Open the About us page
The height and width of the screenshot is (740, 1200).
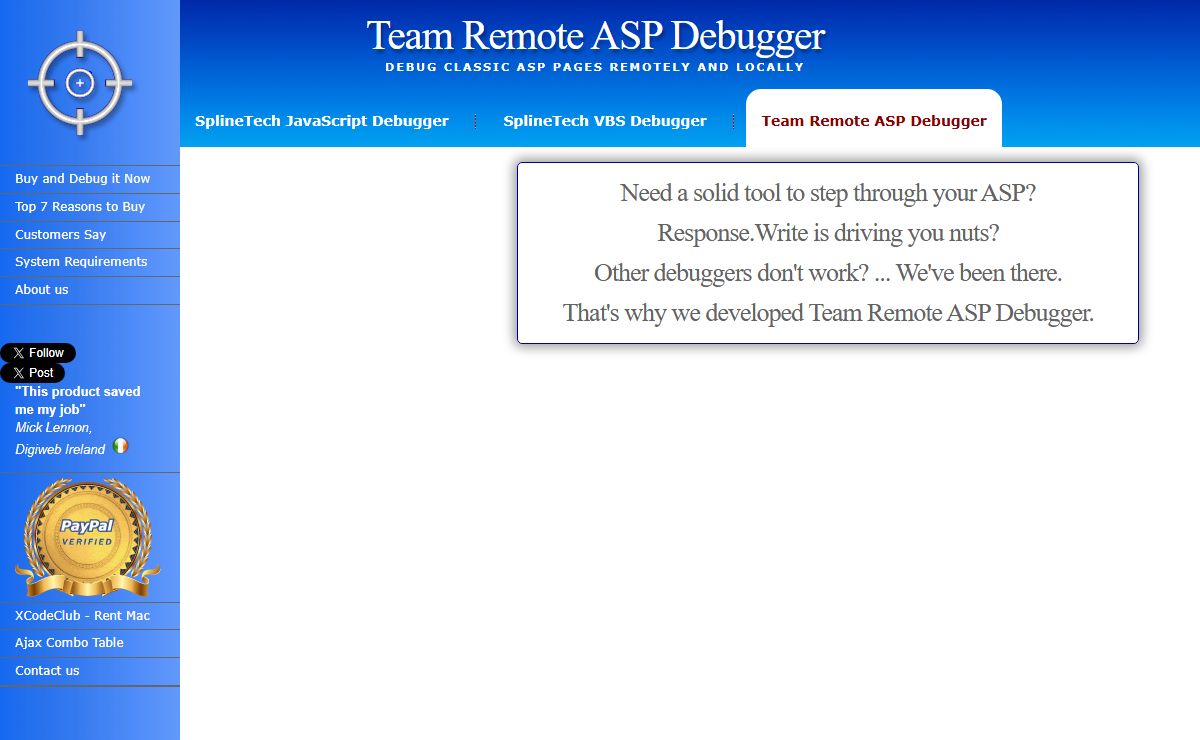42,290
